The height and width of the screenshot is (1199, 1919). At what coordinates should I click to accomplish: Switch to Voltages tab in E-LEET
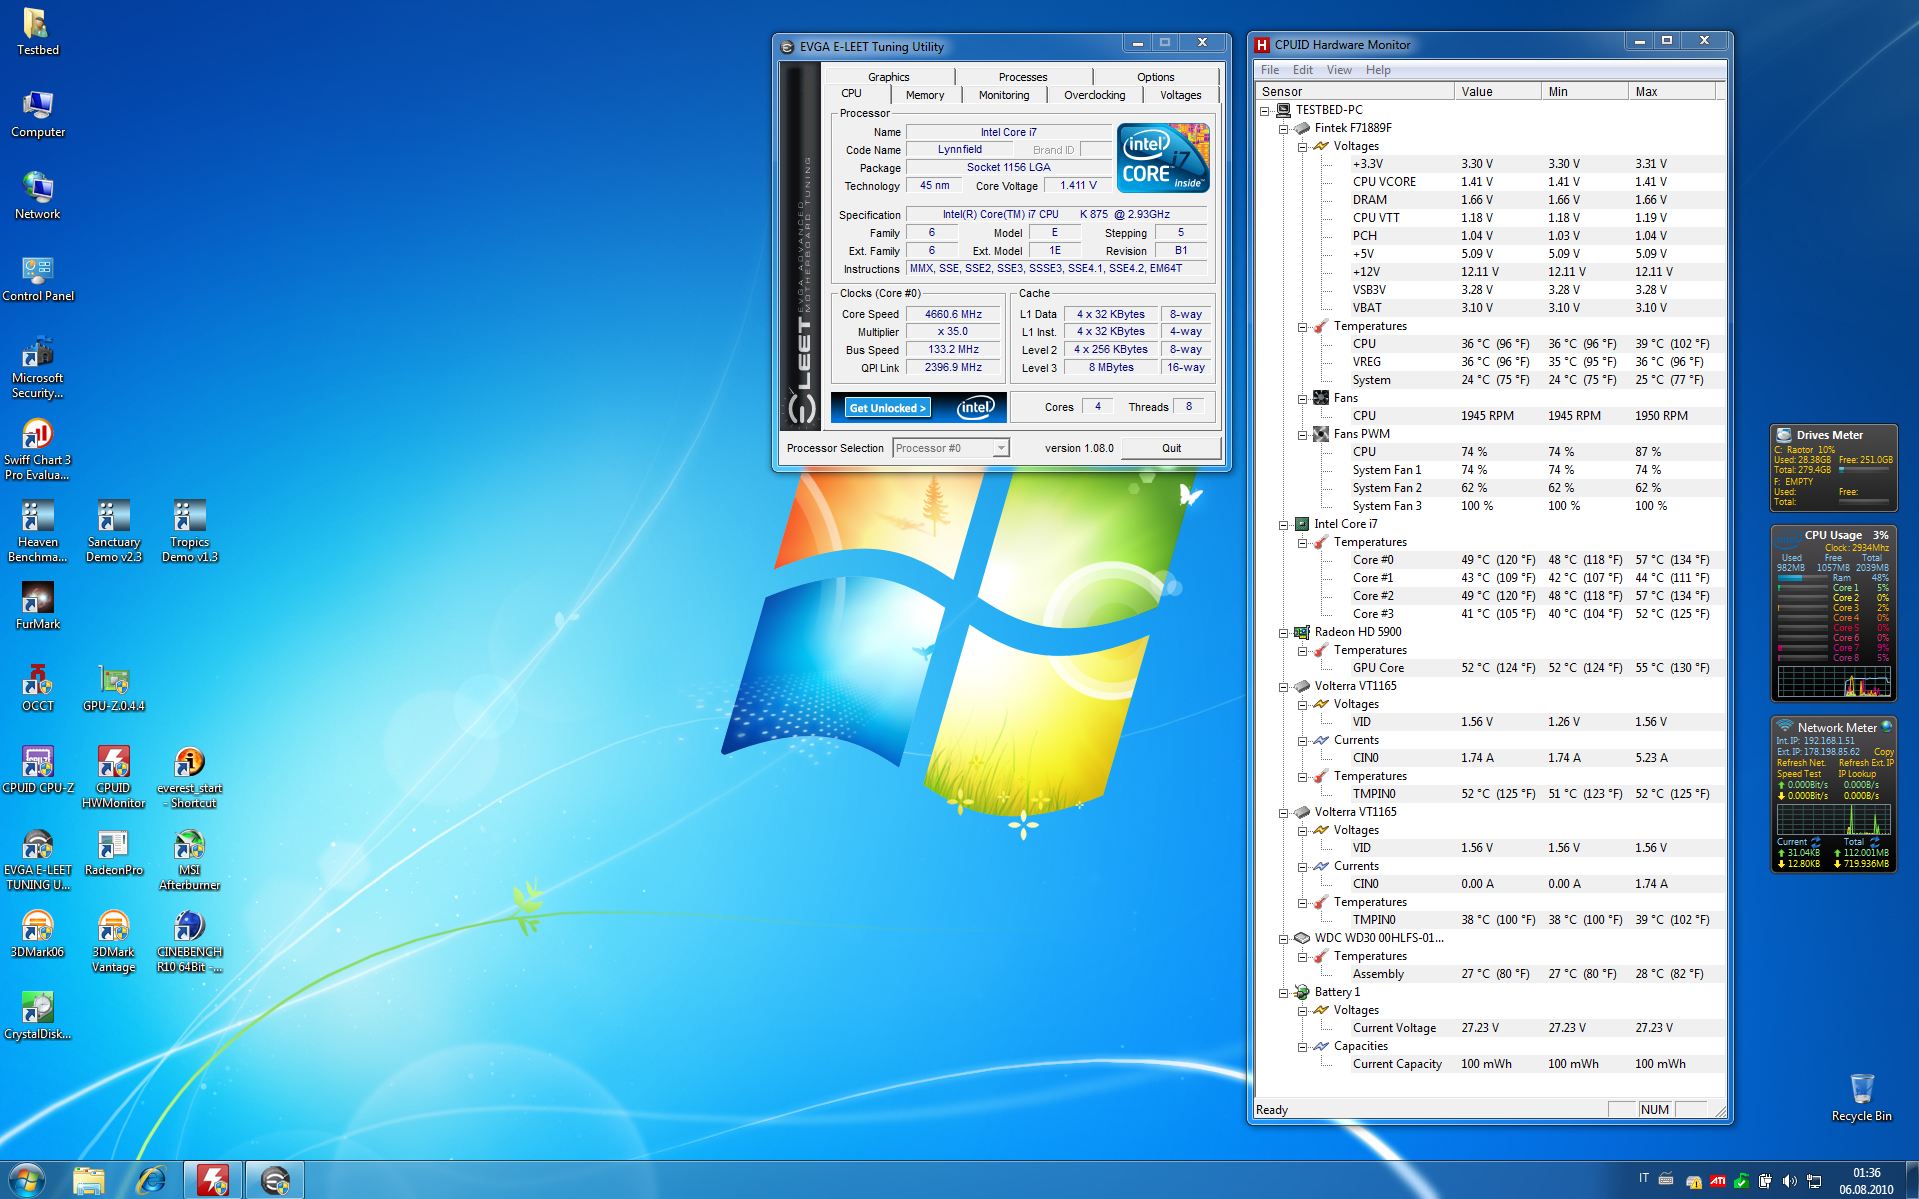(x=1180, y=95)
